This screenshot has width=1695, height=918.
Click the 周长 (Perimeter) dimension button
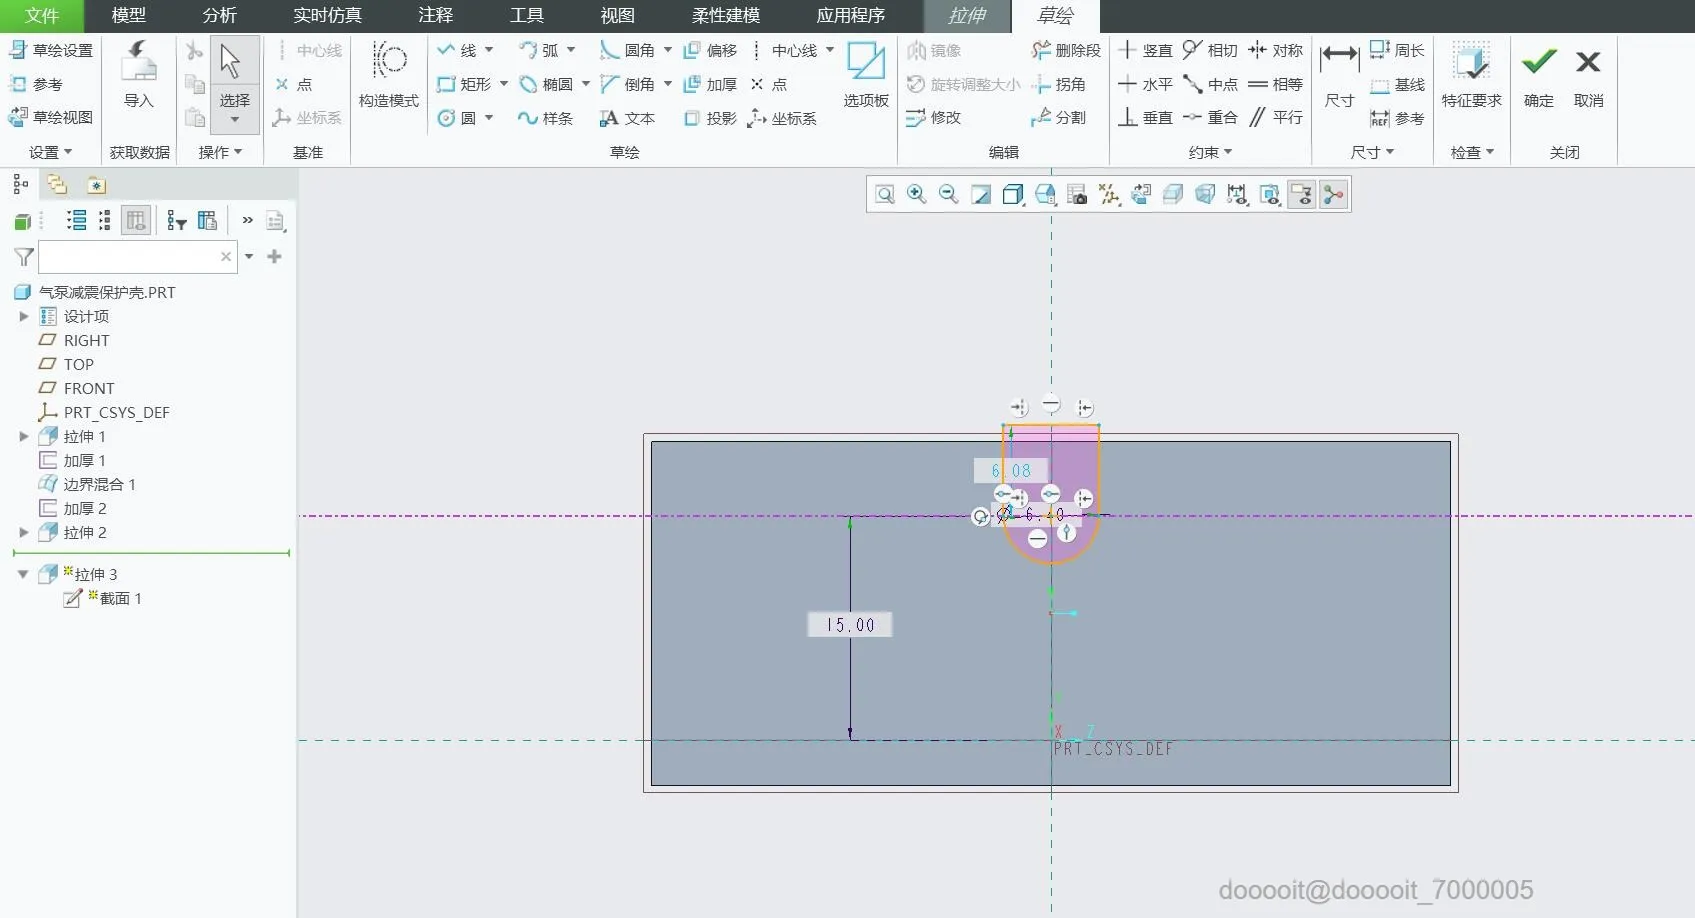click(x=1397, y=50)
